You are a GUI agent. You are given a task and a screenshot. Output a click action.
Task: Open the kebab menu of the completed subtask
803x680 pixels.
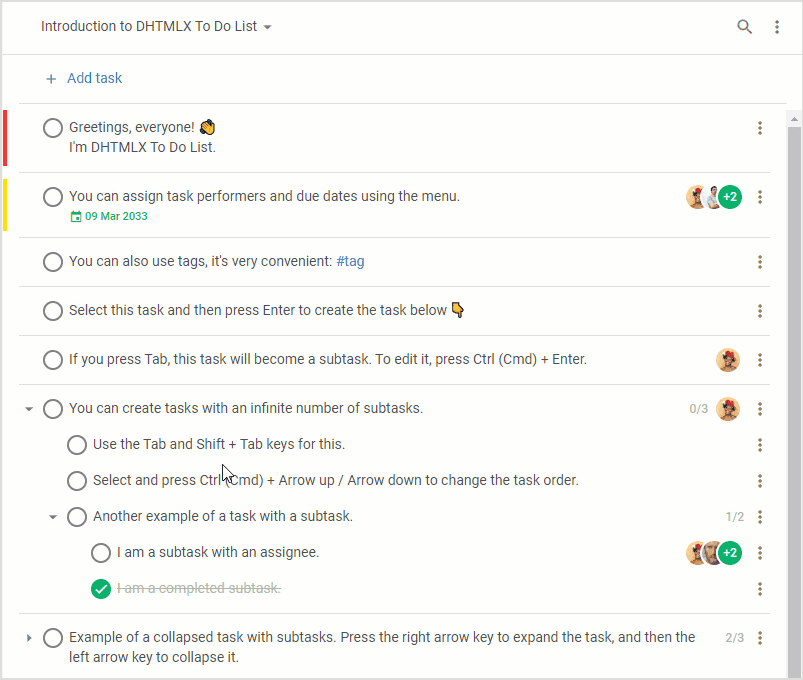pyautogui.click(x=759, y=589)
